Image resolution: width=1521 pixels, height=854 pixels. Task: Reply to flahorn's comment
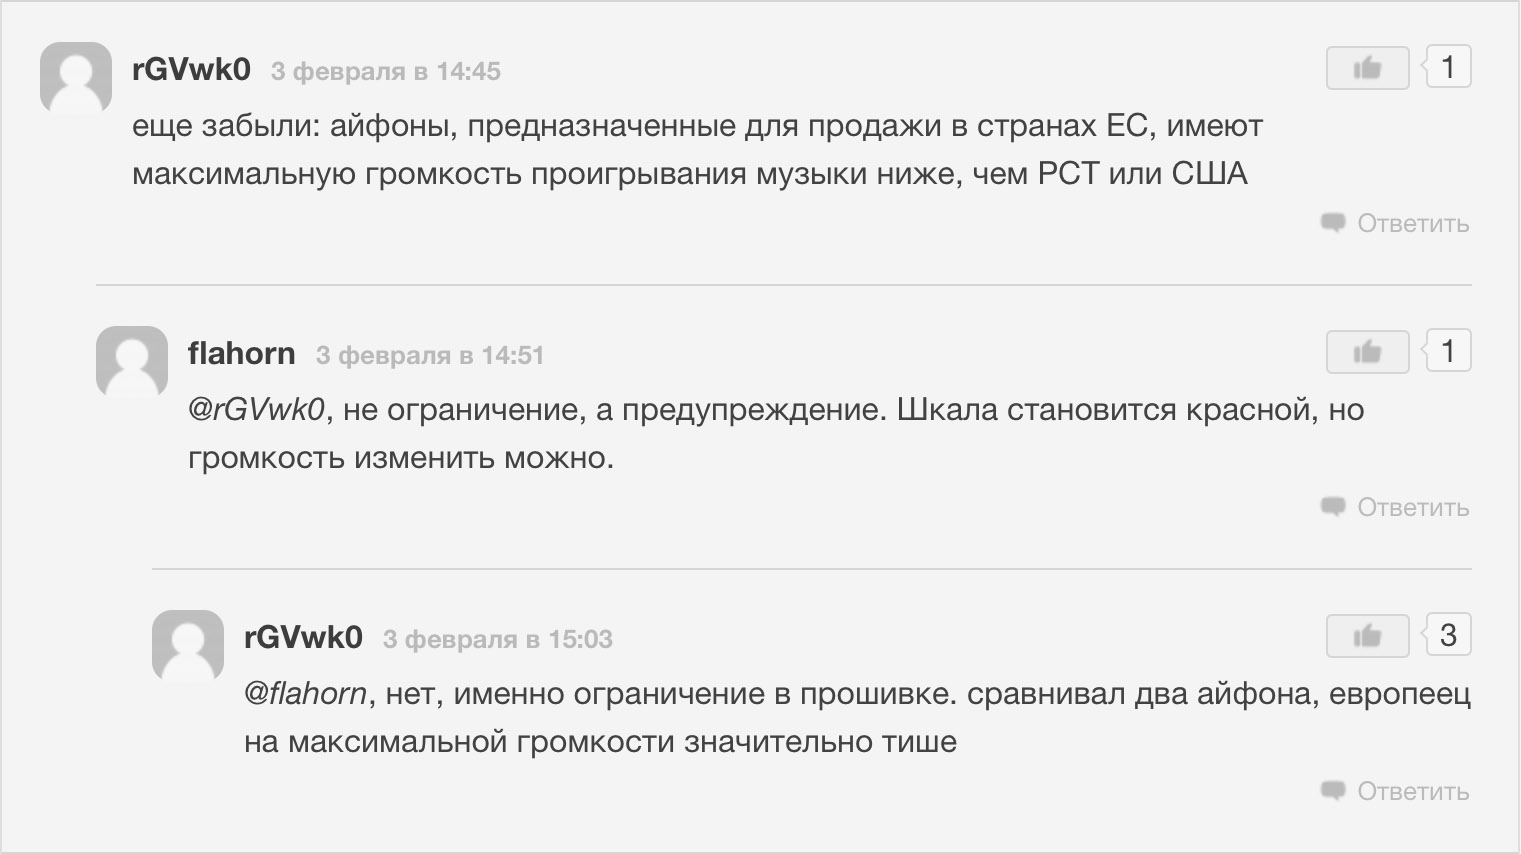click(x=1395, y=507)
